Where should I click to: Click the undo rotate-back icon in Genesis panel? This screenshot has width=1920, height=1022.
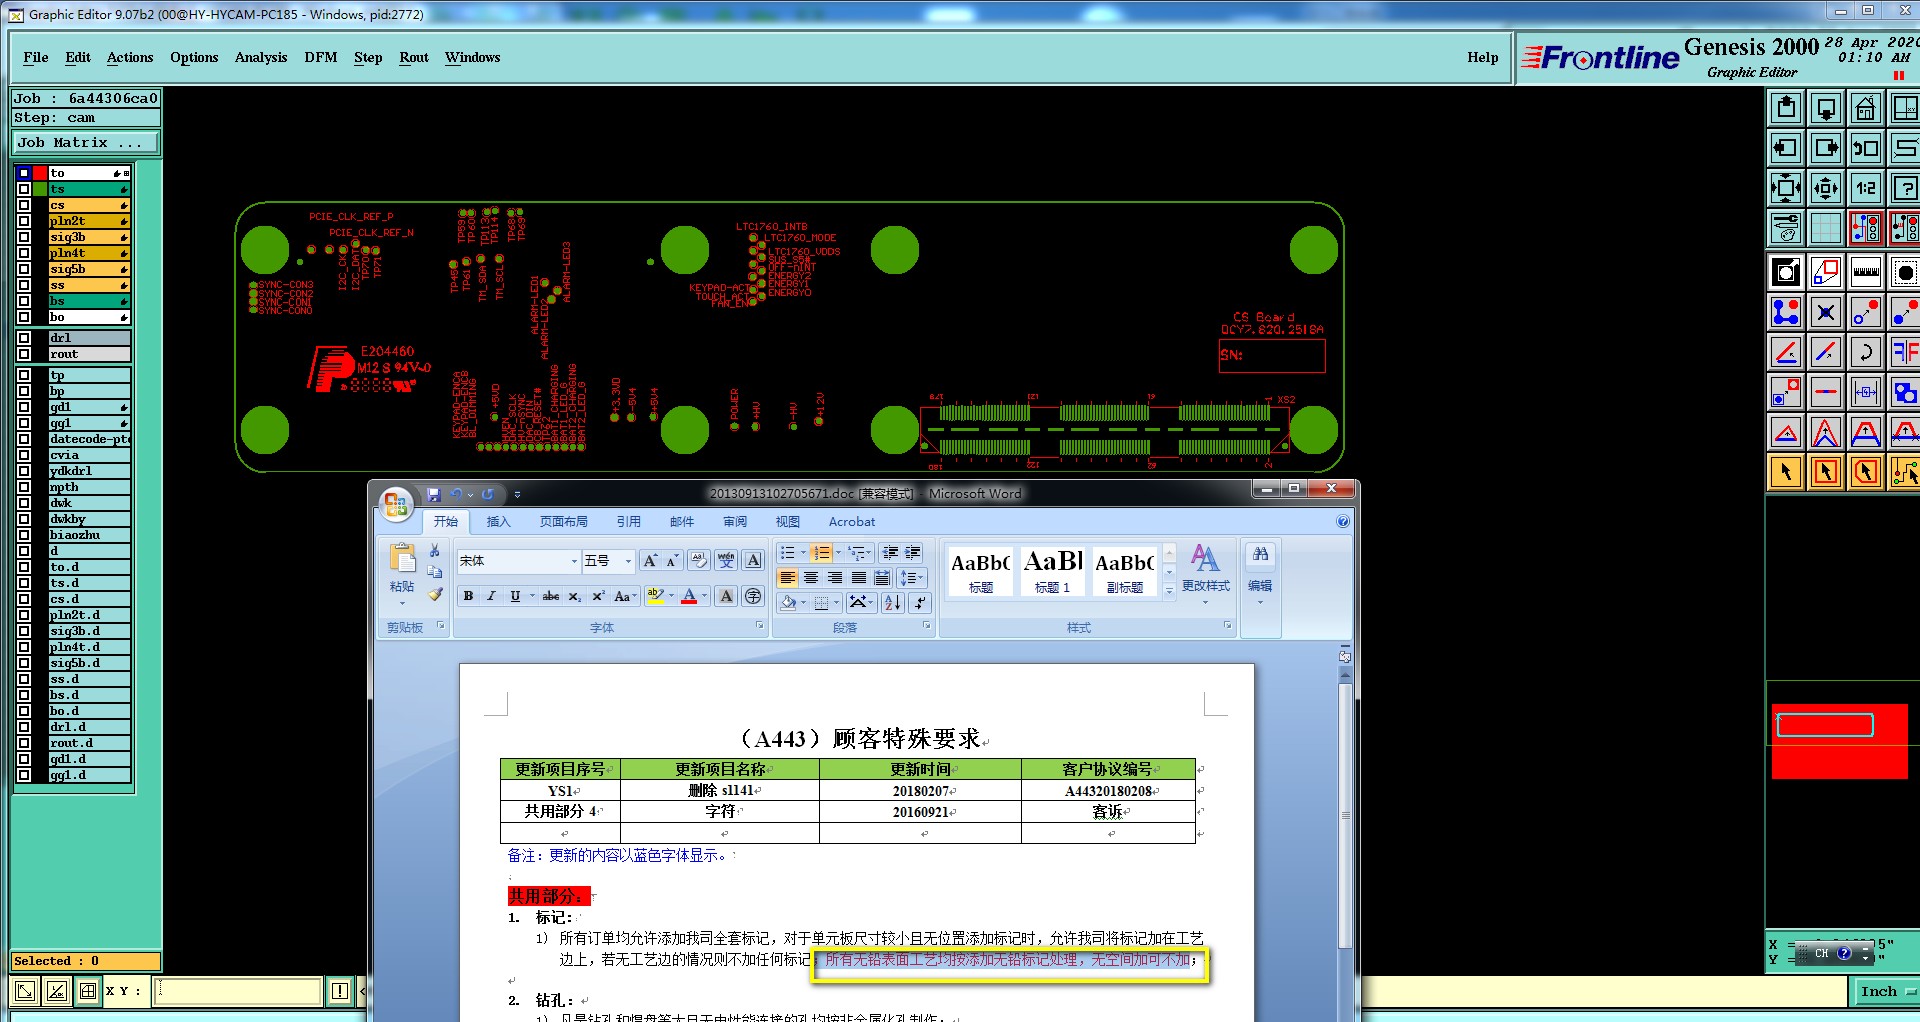click(x=1865, y=148)
